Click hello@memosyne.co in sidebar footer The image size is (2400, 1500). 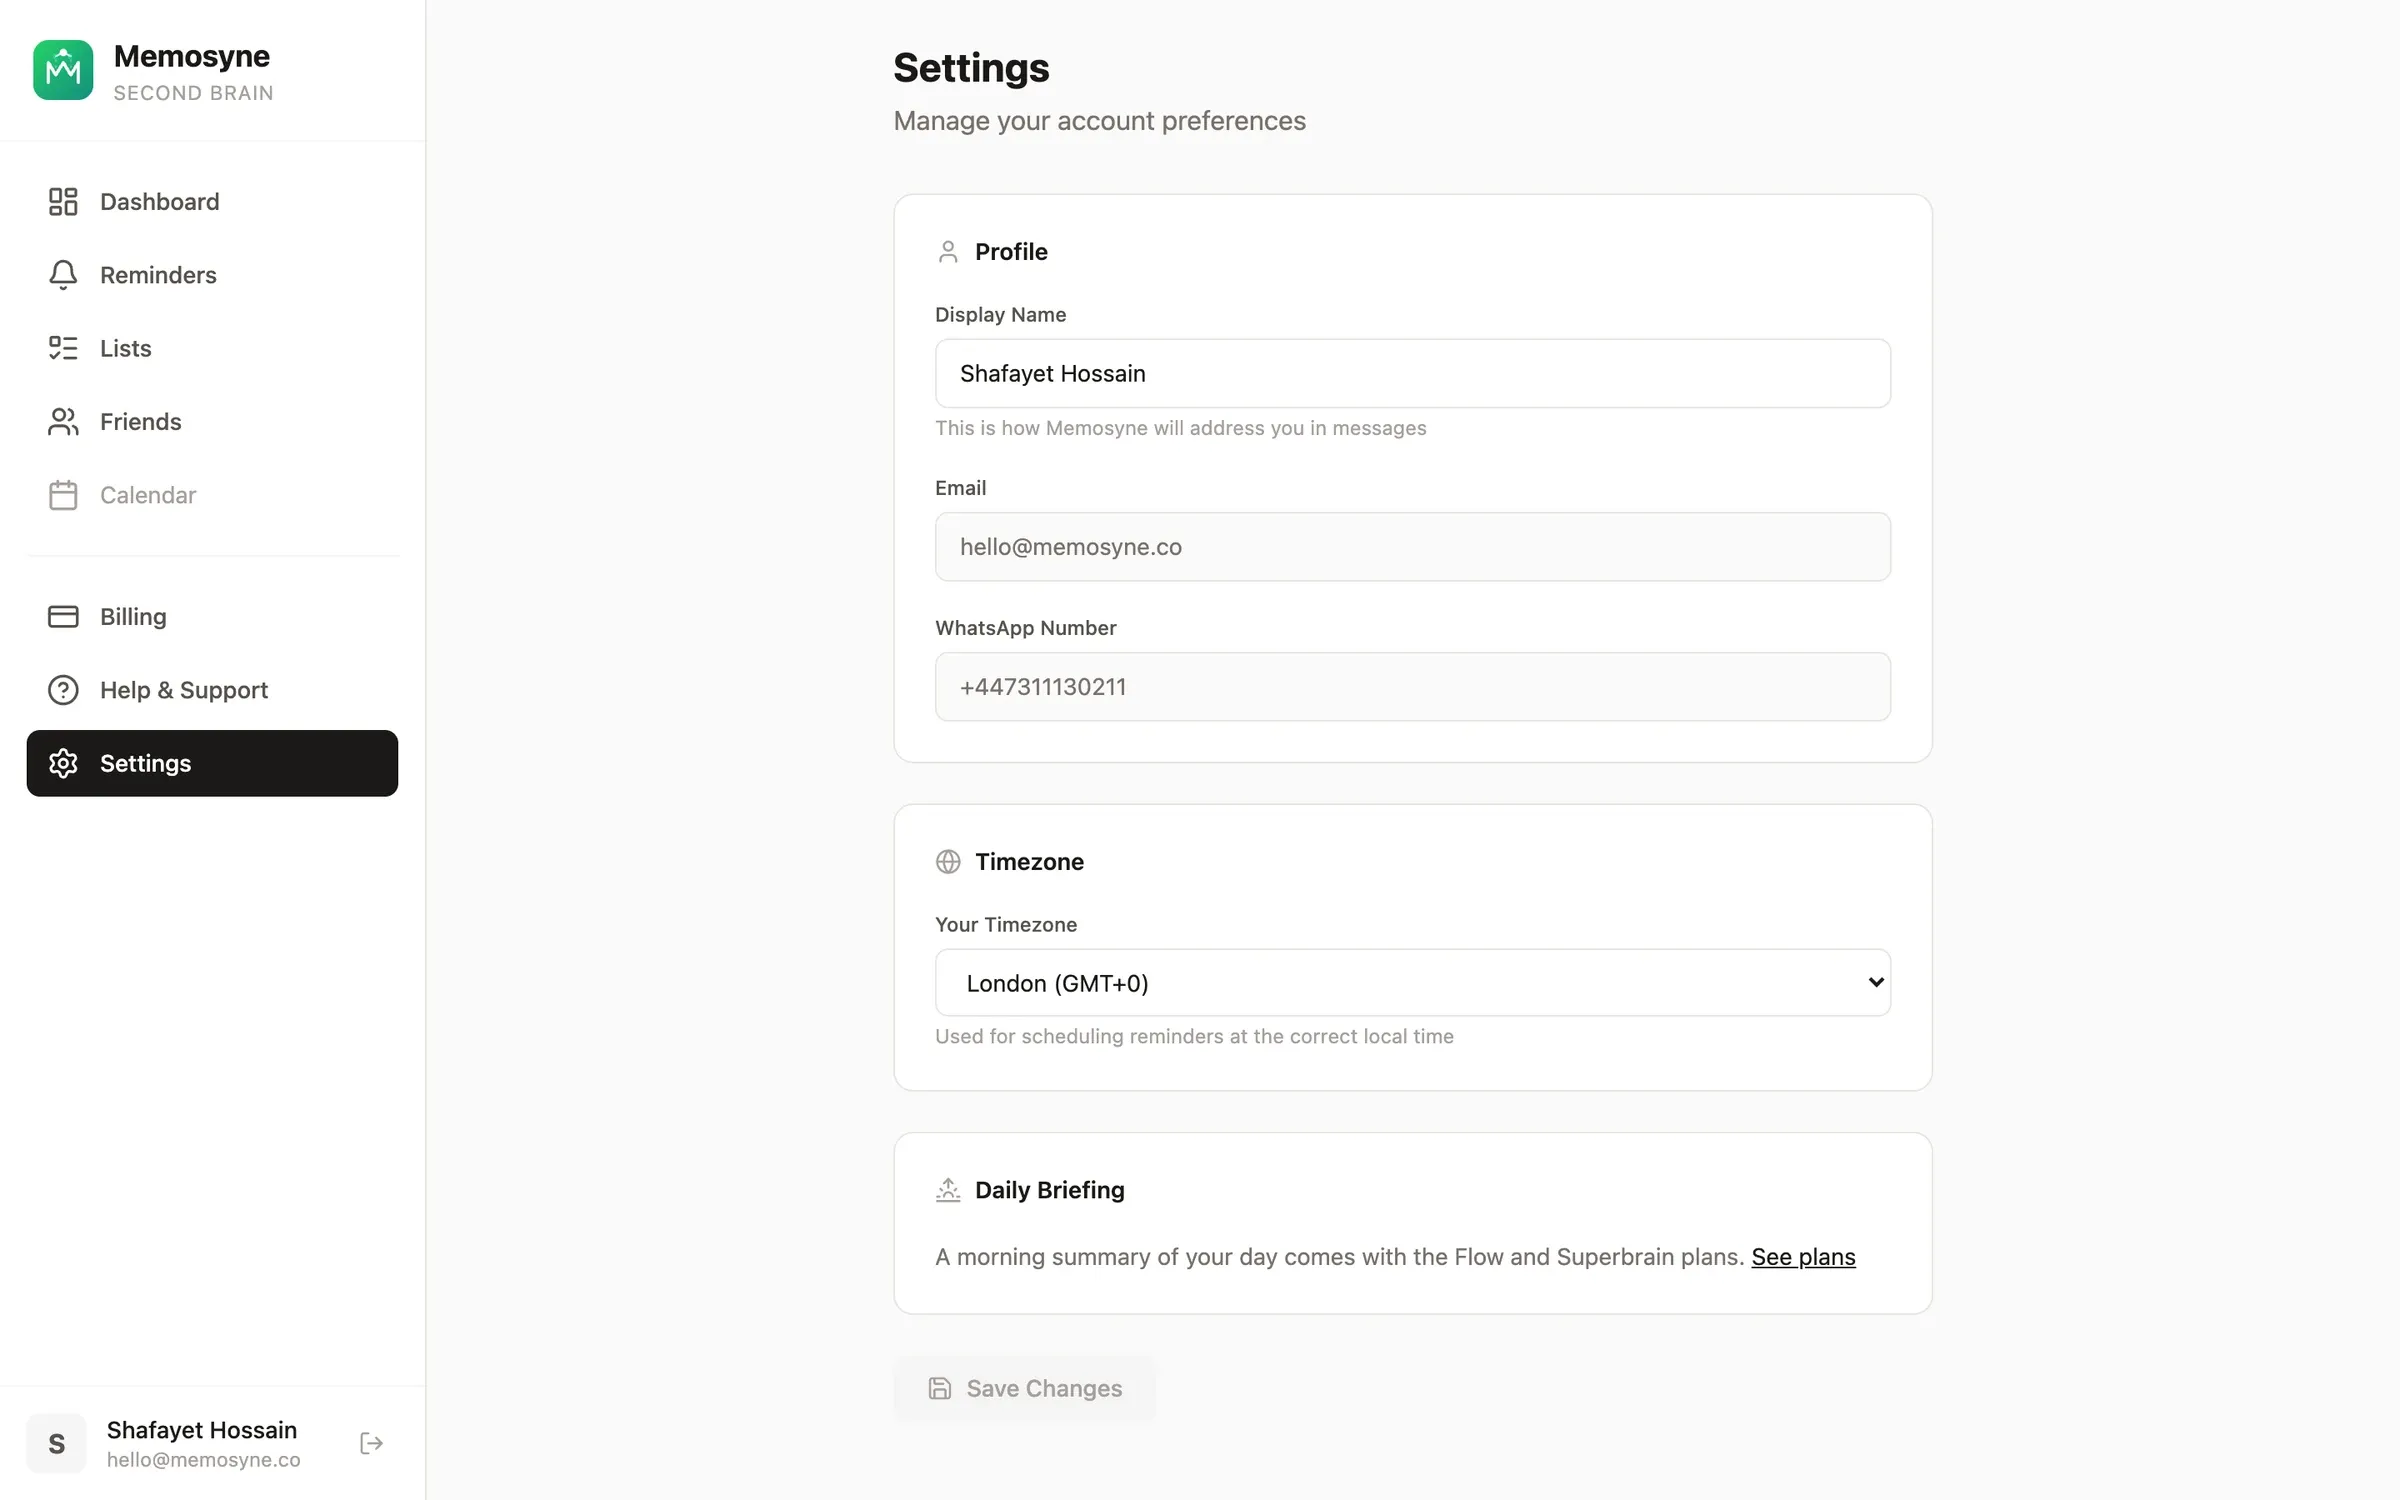click(x=204, y=1460)
